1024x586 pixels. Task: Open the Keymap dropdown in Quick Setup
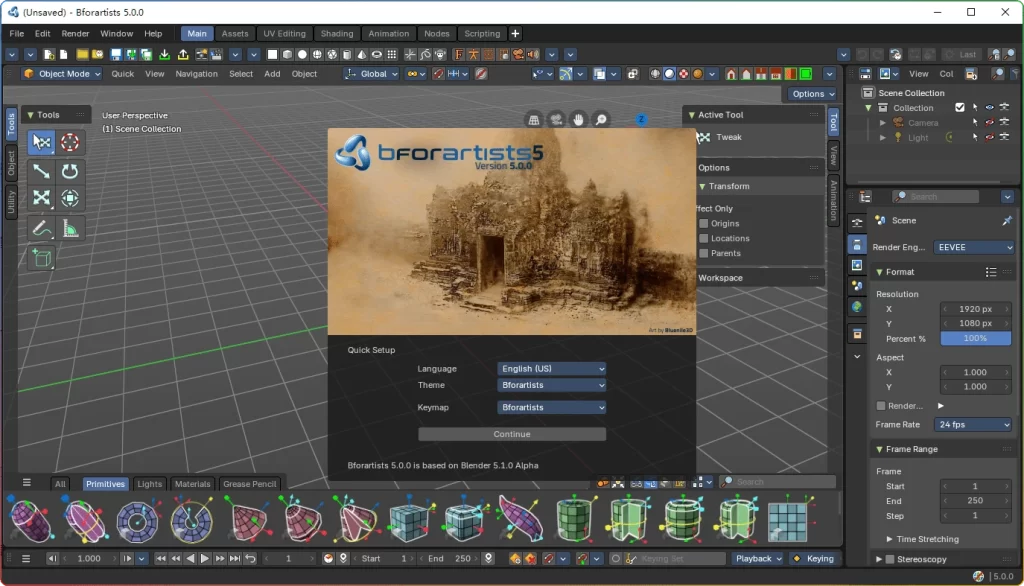551,407
